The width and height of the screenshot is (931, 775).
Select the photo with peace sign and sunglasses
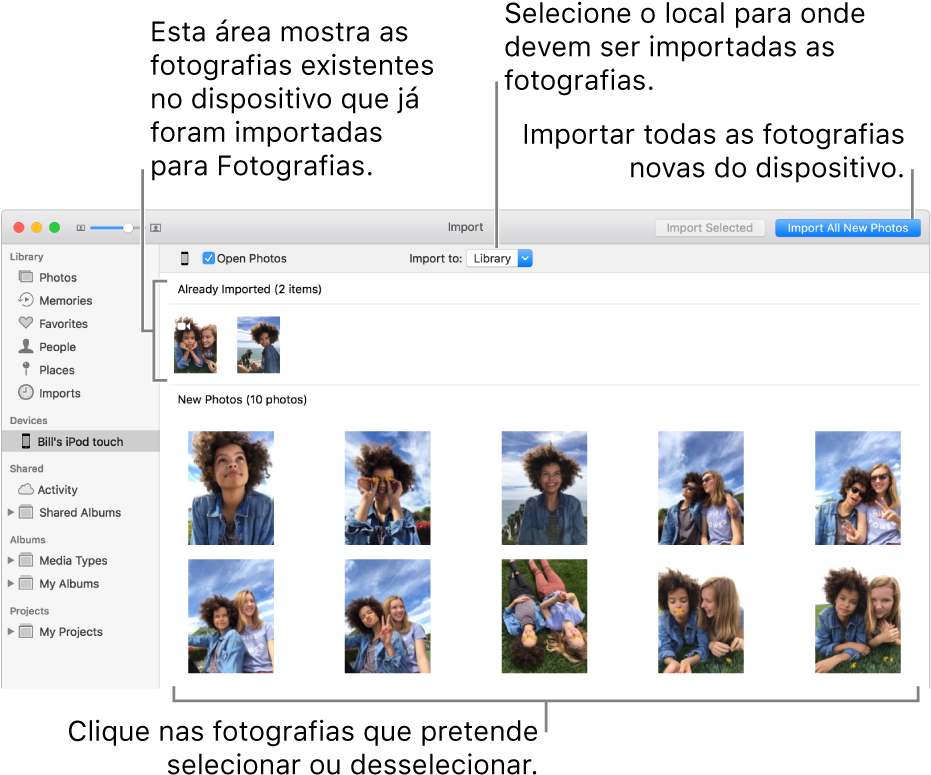click(857, 488)
